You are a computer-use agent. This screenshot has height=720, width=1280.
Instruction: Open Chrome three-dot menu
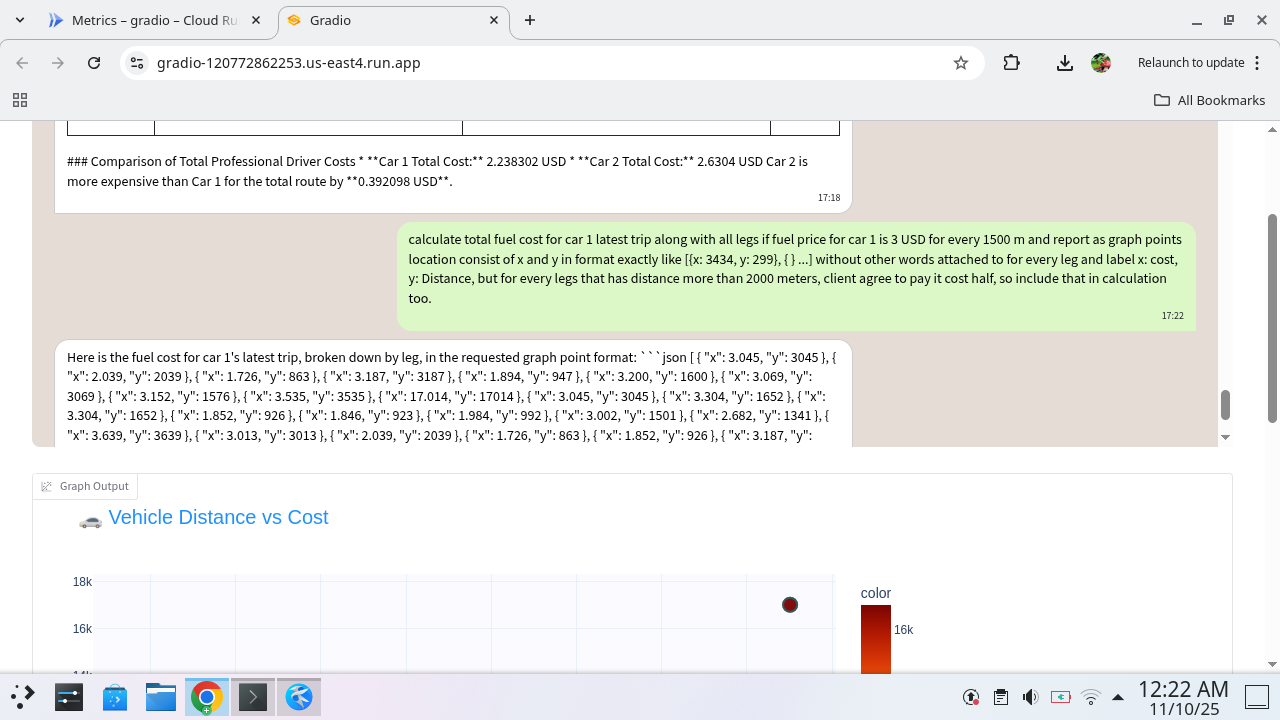(x=1255, y=63)
